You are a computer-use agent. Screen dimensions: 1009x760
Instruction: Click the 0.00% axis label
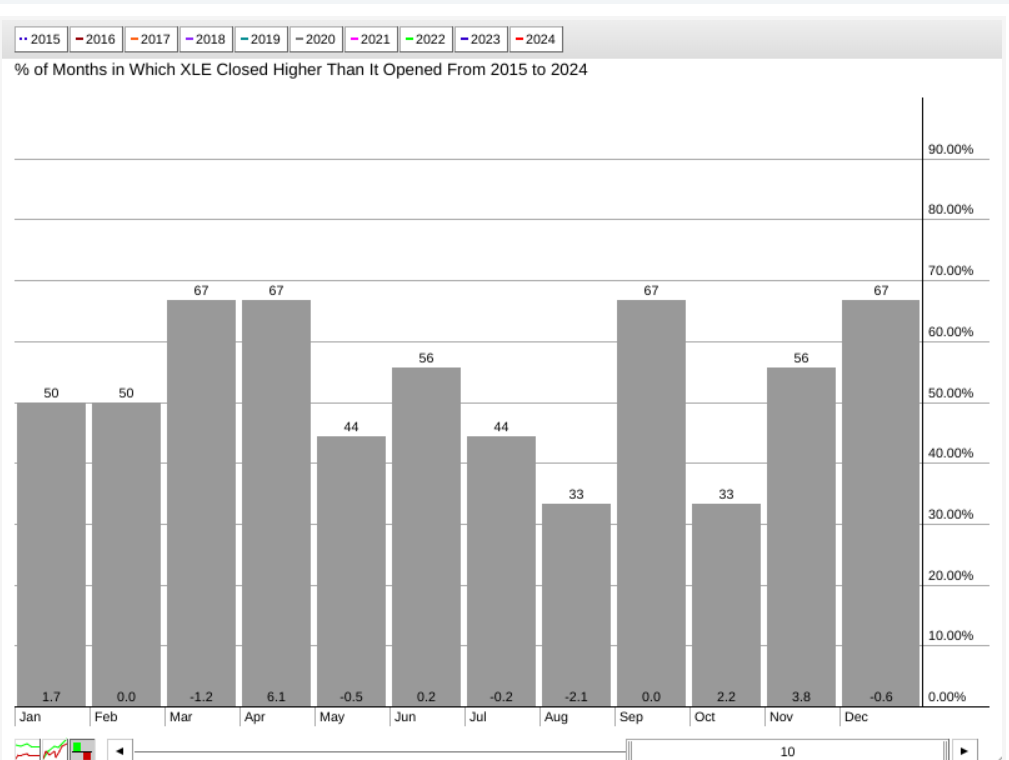point(947,697)
